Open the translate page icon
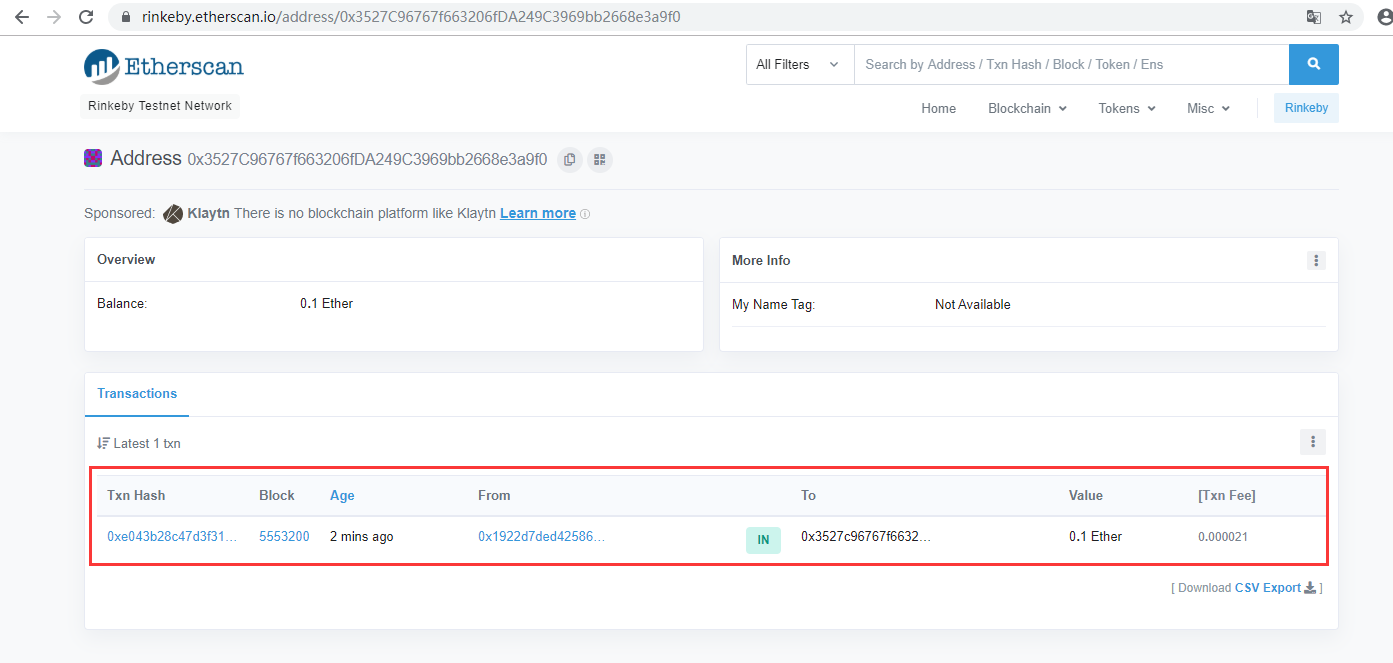This screenshot has height=663, width=1393. (1314, 17)
